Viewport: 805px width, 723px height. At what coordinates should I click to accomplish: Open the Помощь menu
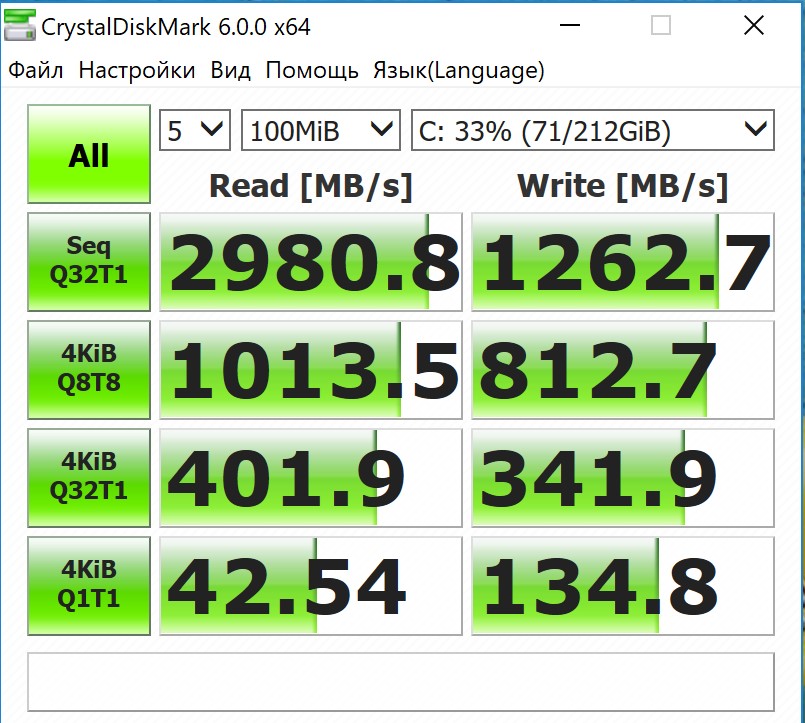point(312,70)
